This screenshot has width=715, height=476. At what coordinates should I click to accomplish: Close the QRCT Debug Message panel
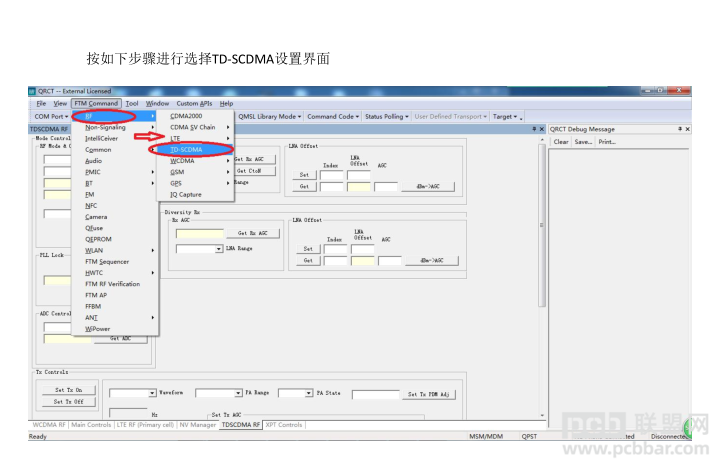coord(688,129)
